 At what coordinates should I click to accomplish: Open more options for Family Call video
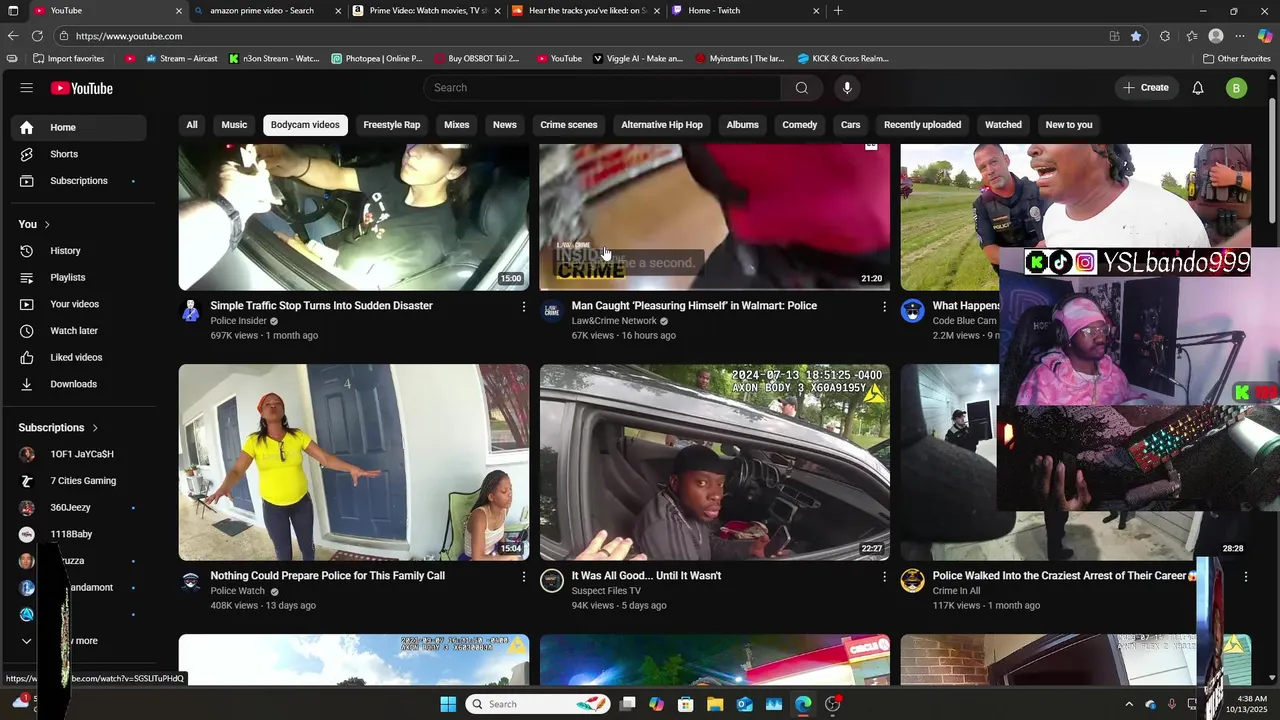click(x=523, y=577)
